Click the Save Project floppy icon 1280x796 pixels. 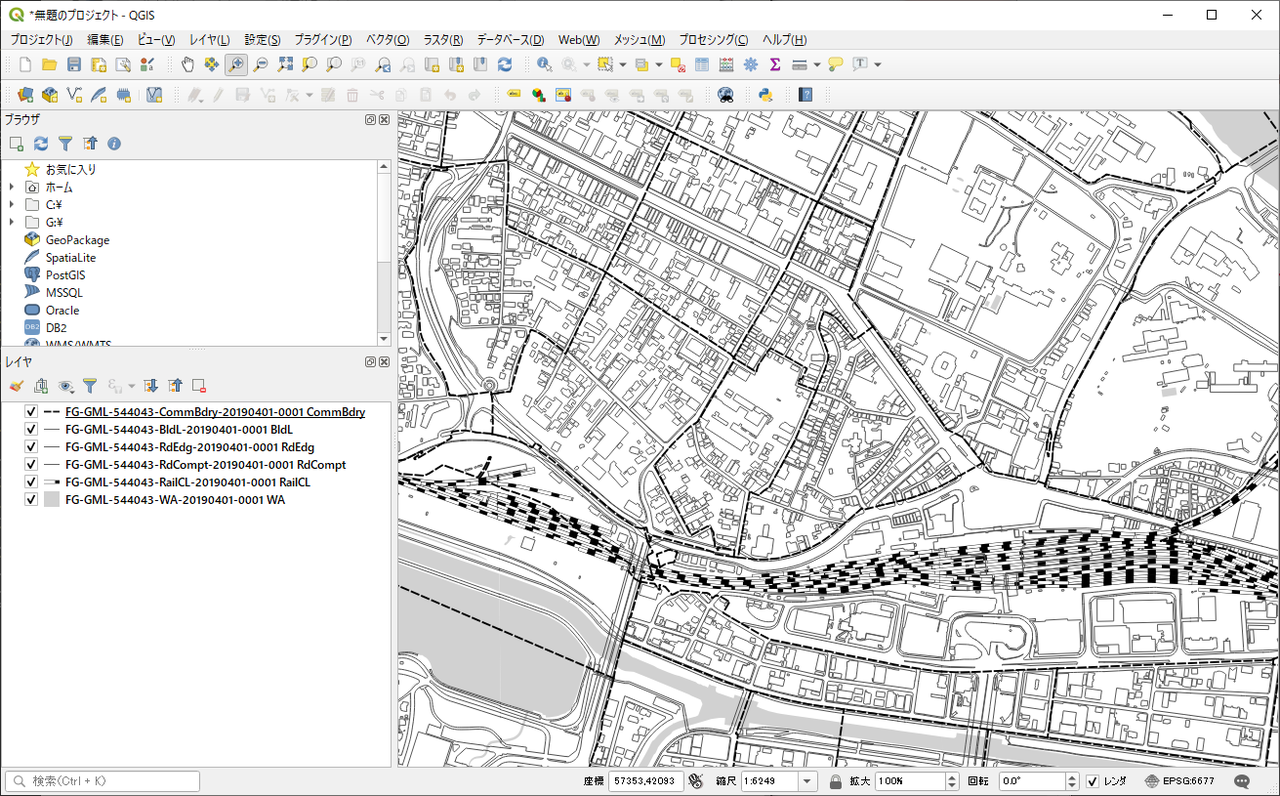point(74,65)
